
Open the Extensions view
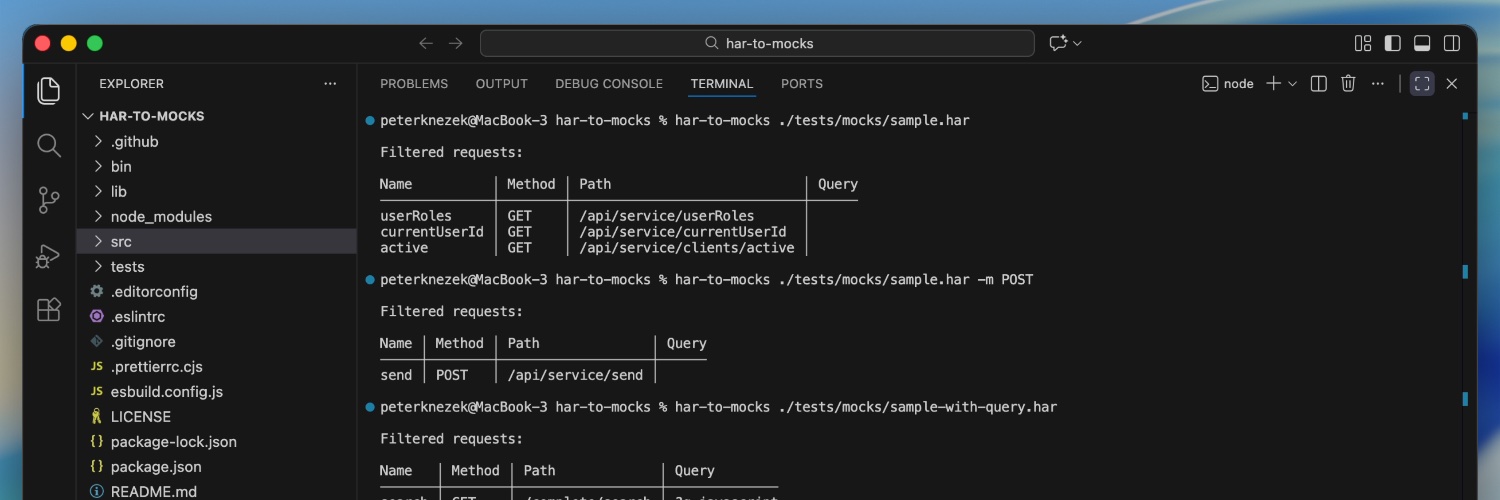(48, 310)
